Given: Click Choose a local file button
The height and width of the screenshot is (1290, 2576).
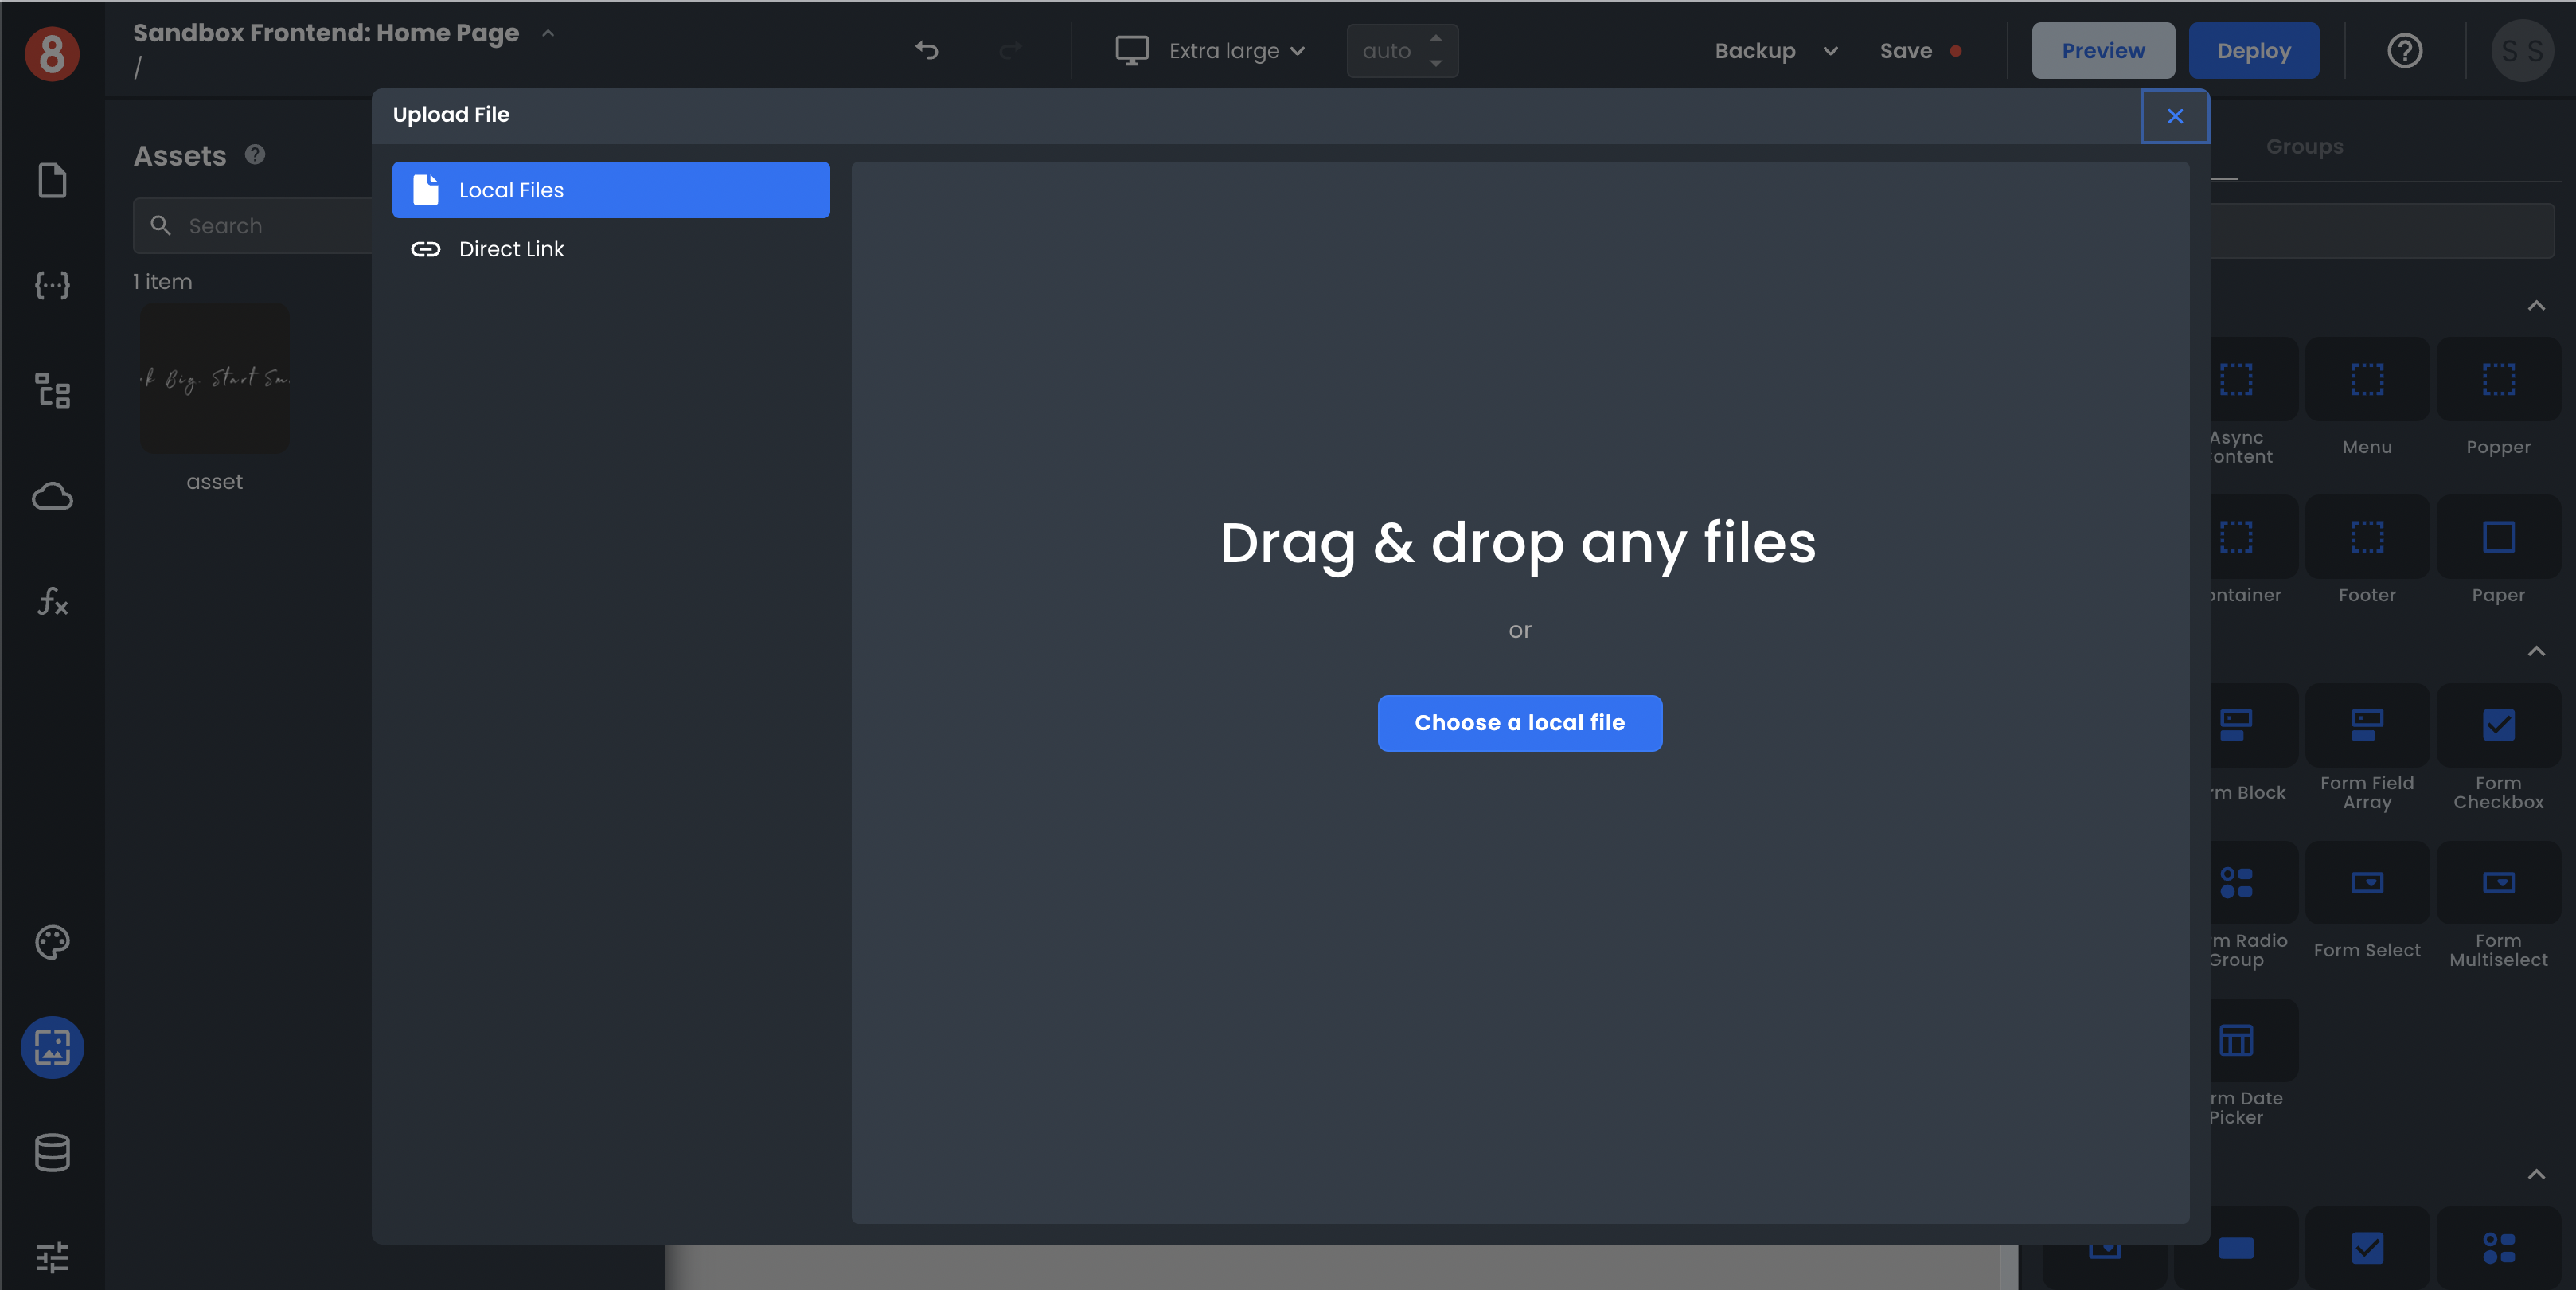Looking at the screenshot, I should (x=1519, y=723).
